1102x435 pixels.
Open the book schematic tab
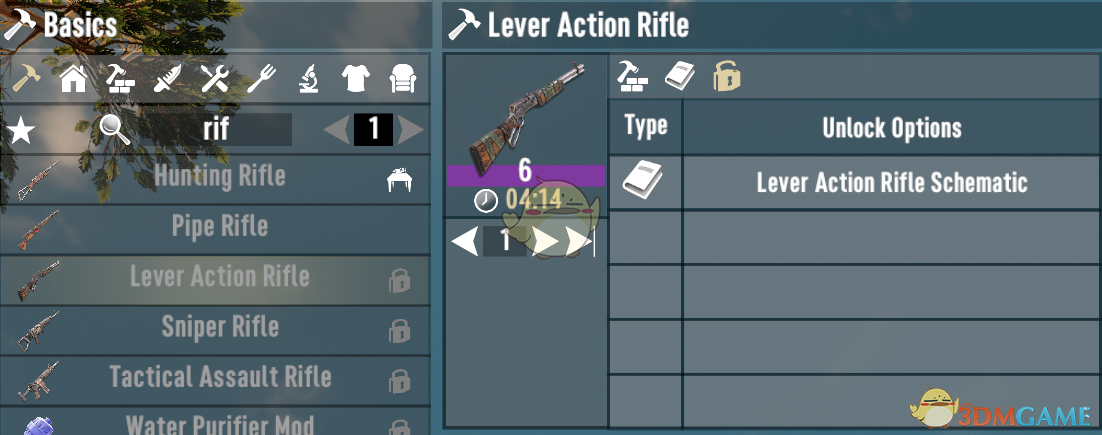point(680,76)
